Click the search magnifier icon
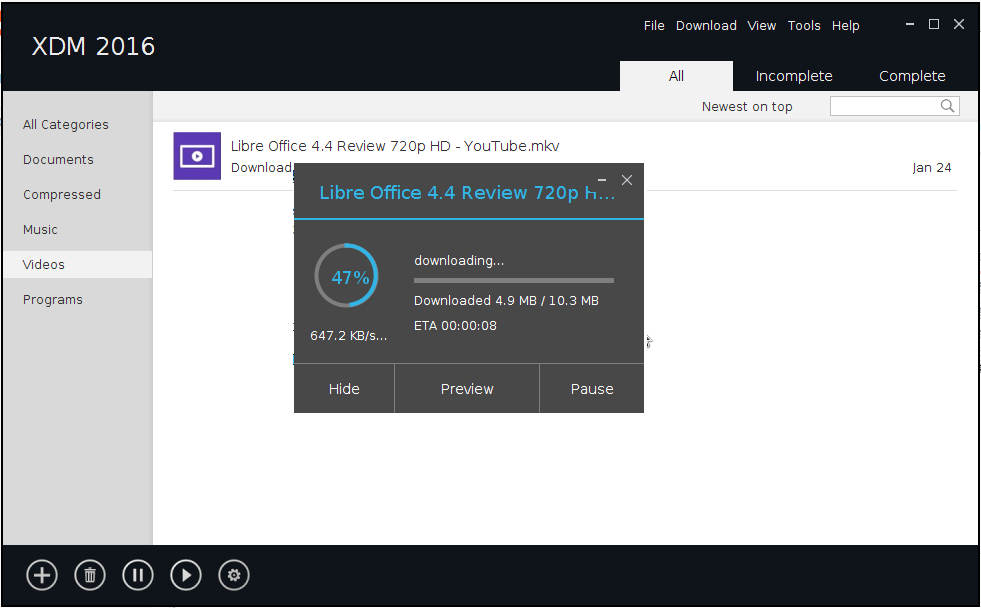 (x=948, y=106)
